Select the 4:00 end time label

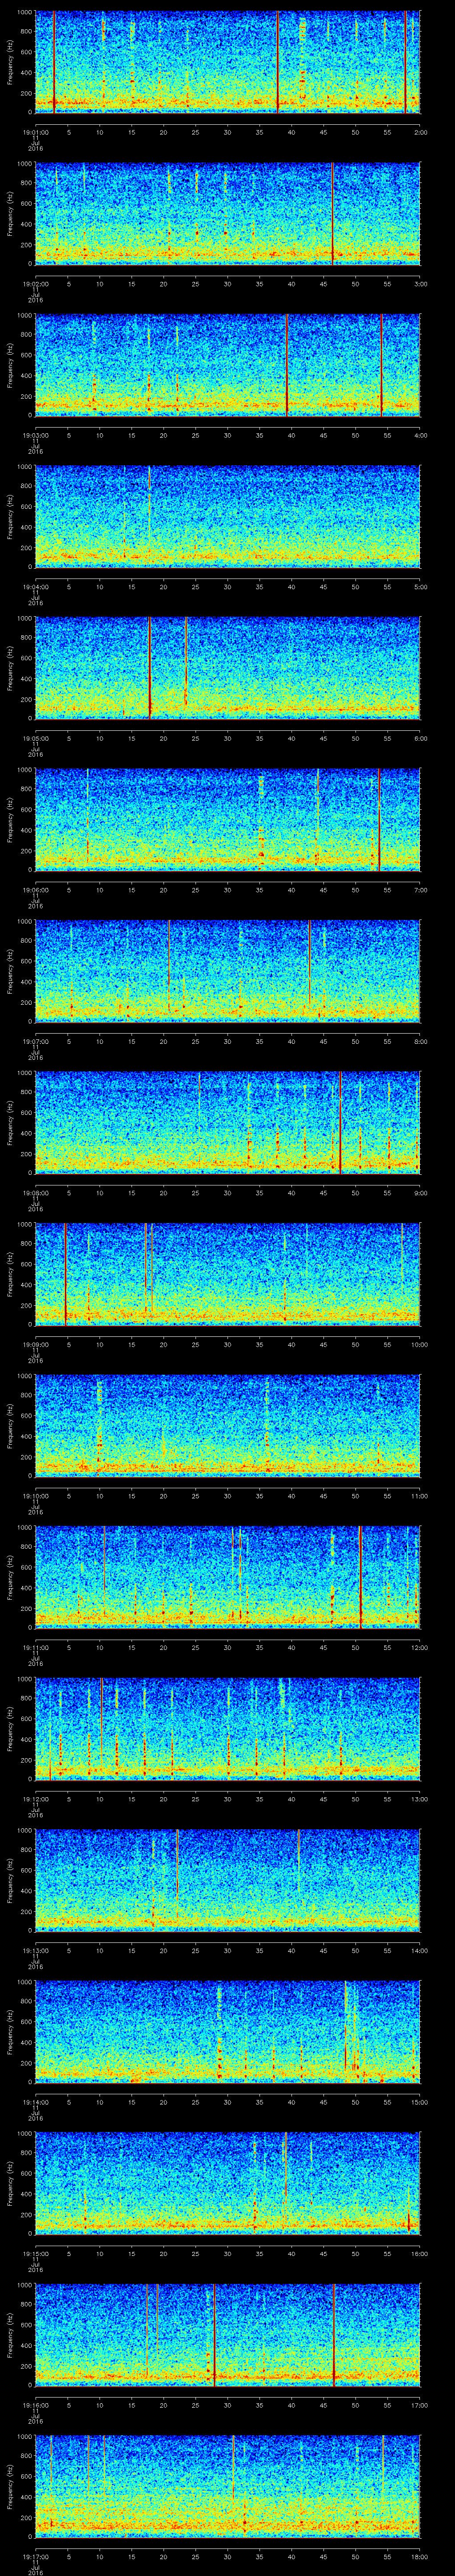pyautogui.click(x=420, y=435)
